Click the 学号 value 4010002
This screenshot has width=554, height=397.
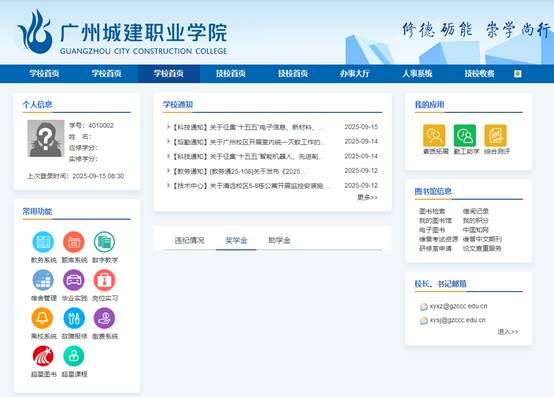[x=101, y=125]
